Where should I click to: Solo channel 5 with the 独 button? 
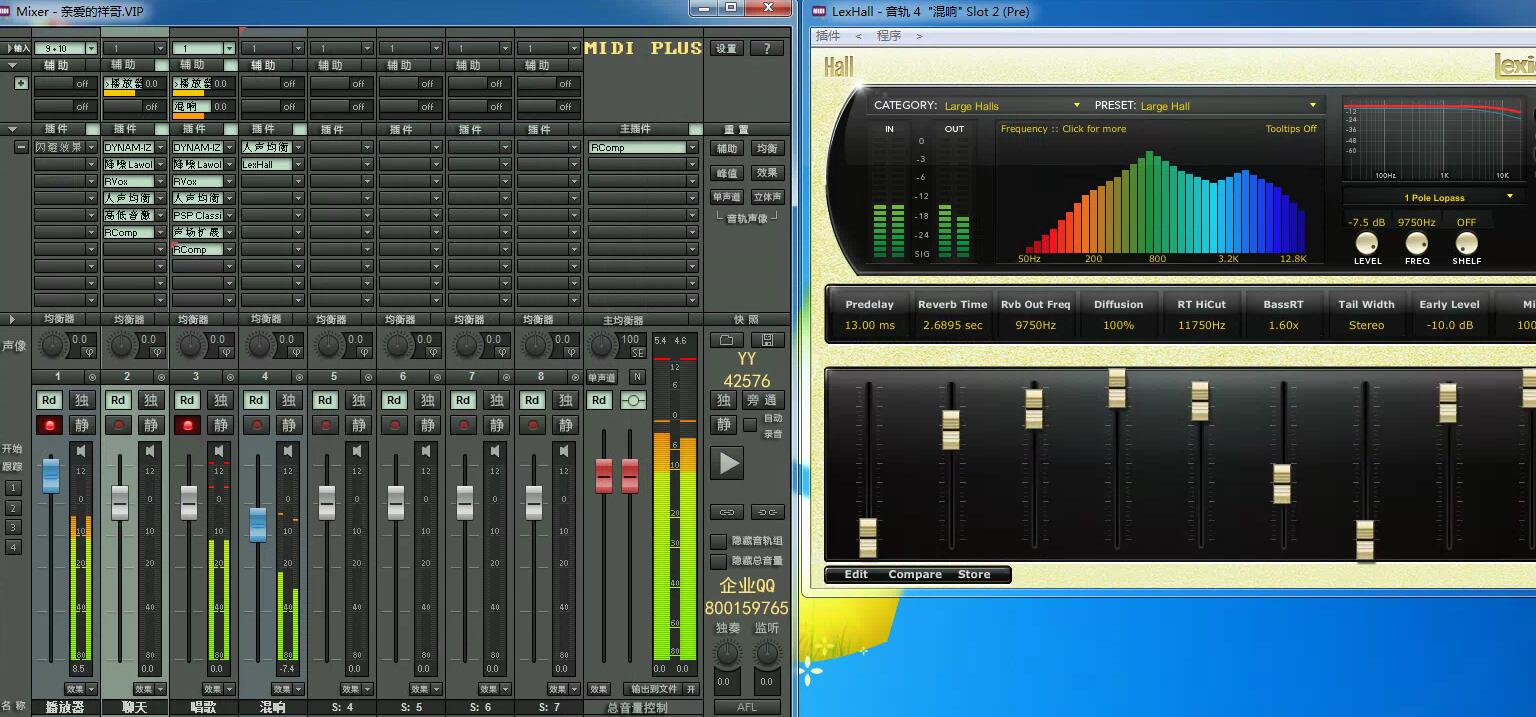point(358,400)
